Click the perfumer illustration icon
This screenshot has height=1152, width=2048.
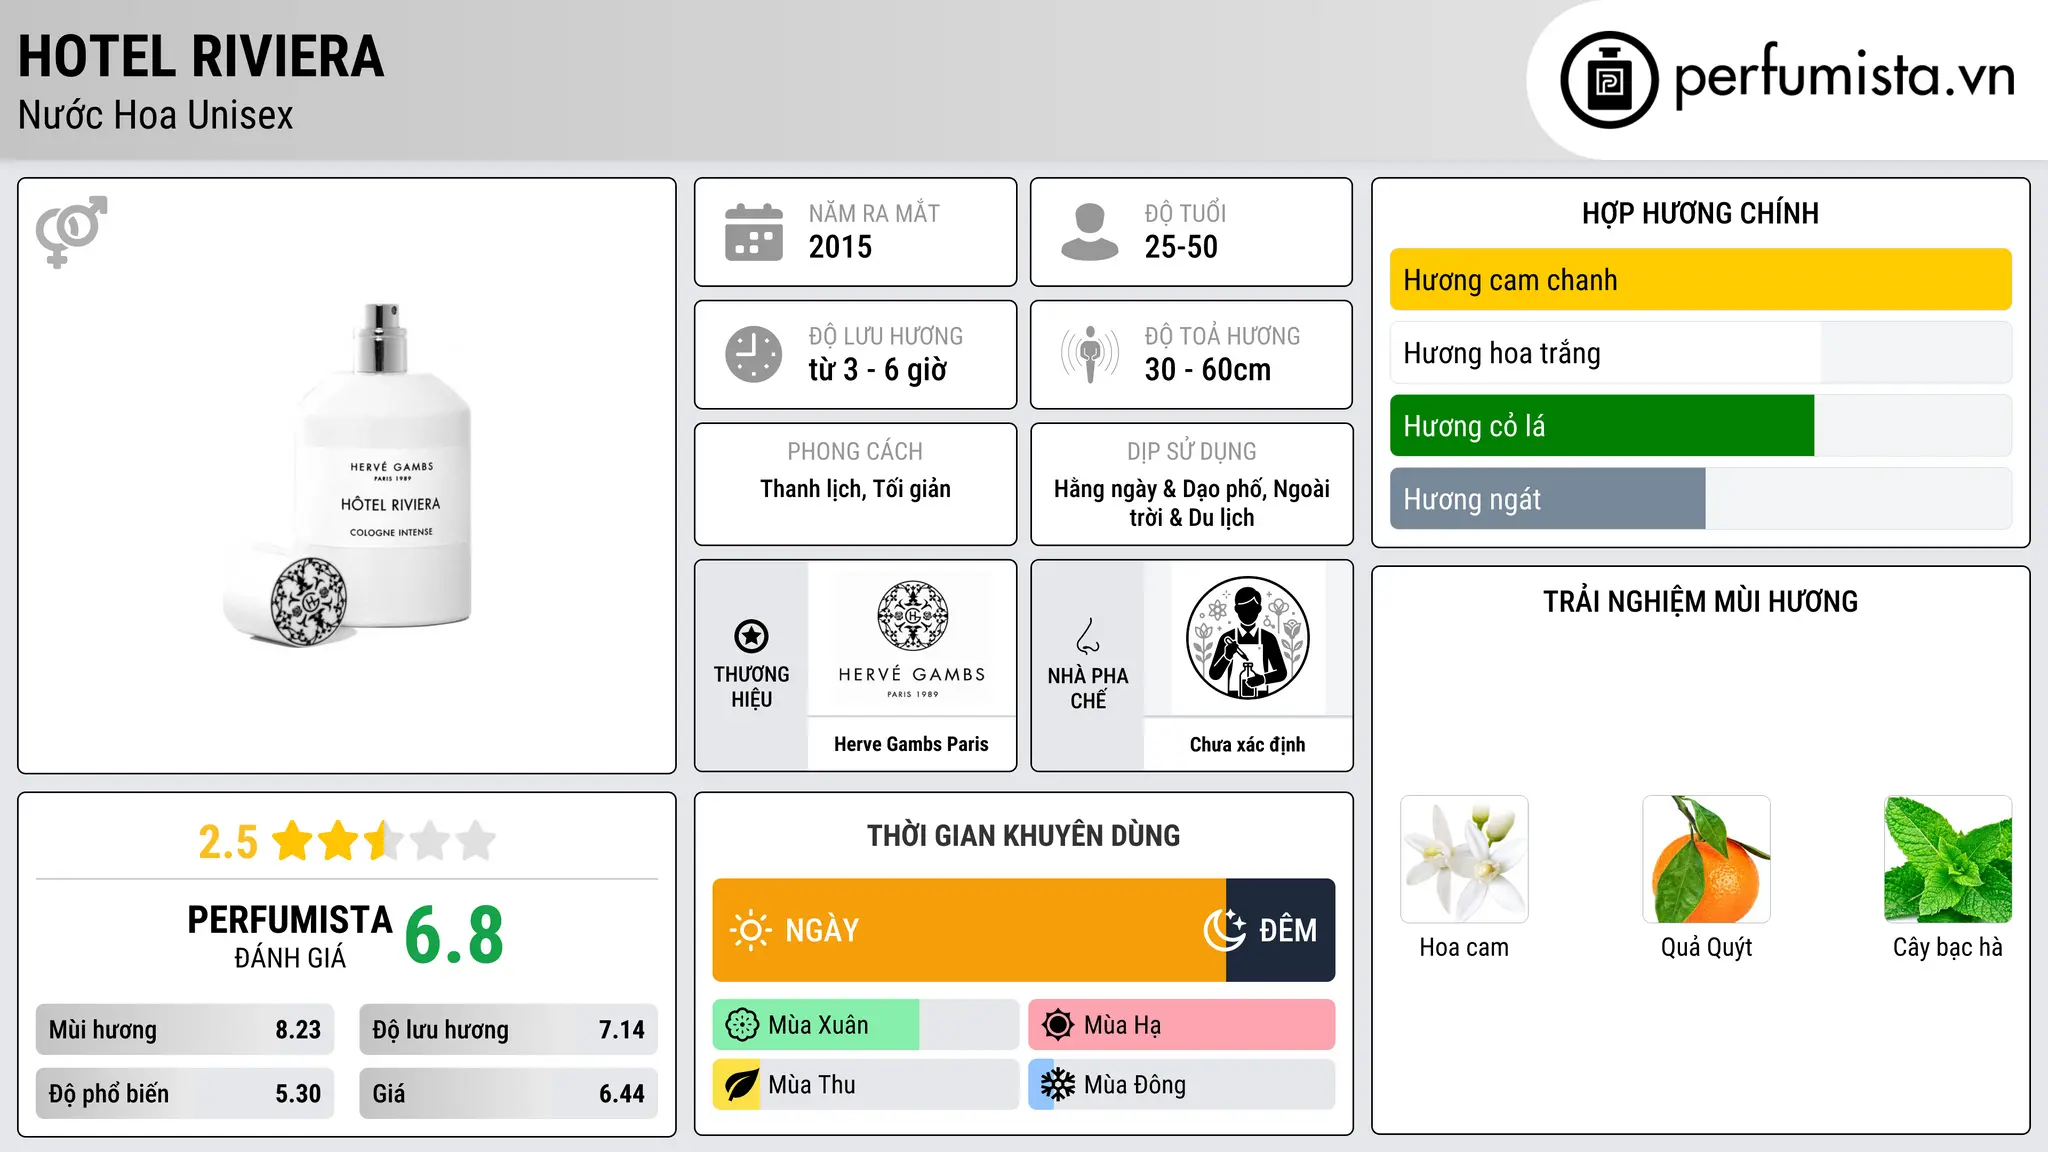pos(1247,638)
